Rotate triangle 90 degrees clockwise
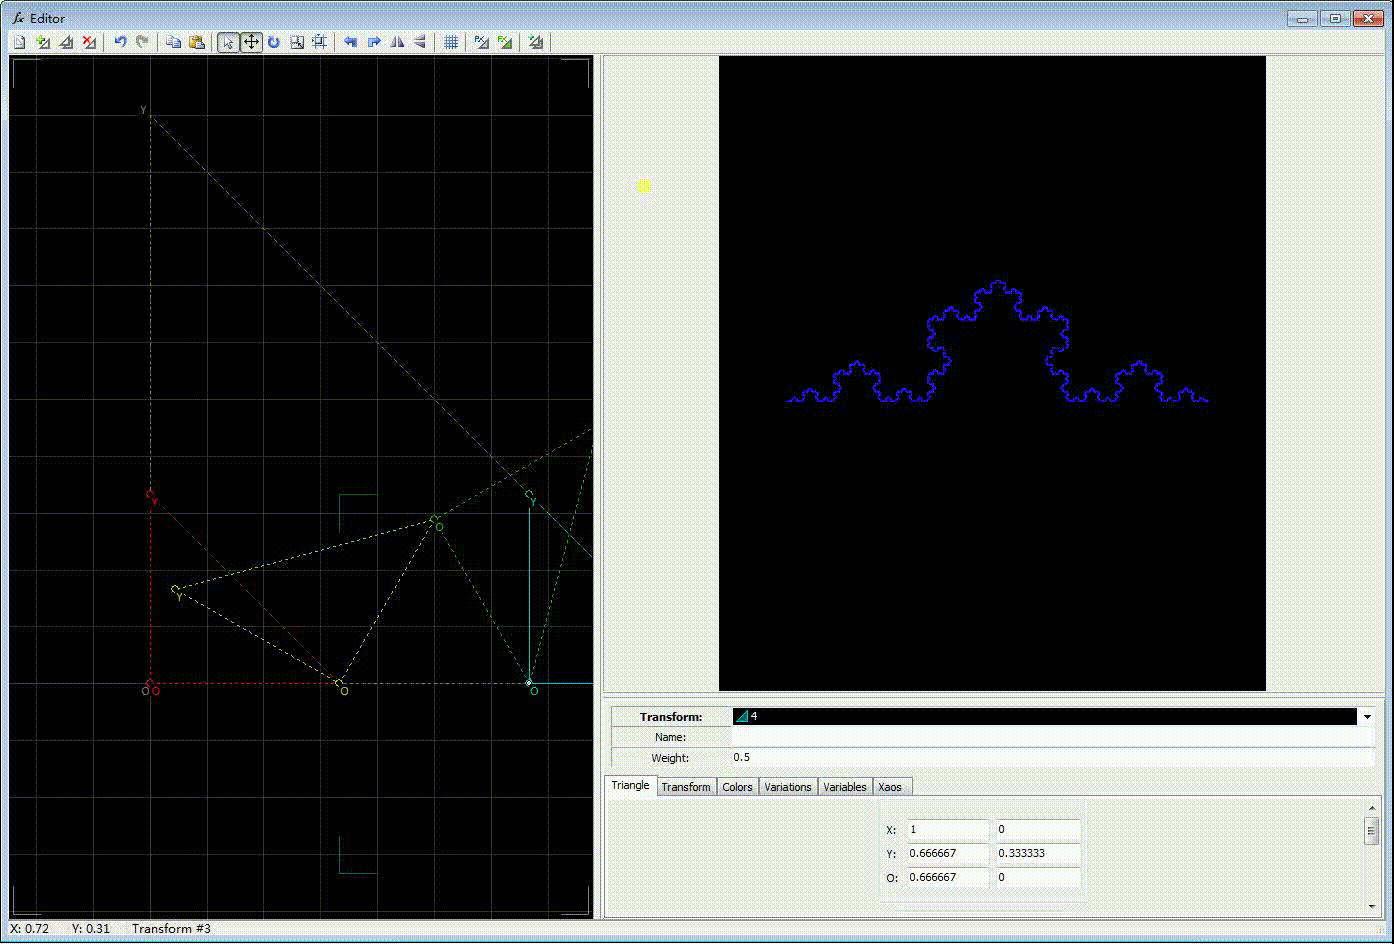The width and height of the screenshot is (1394, 944). coord(374,42)
